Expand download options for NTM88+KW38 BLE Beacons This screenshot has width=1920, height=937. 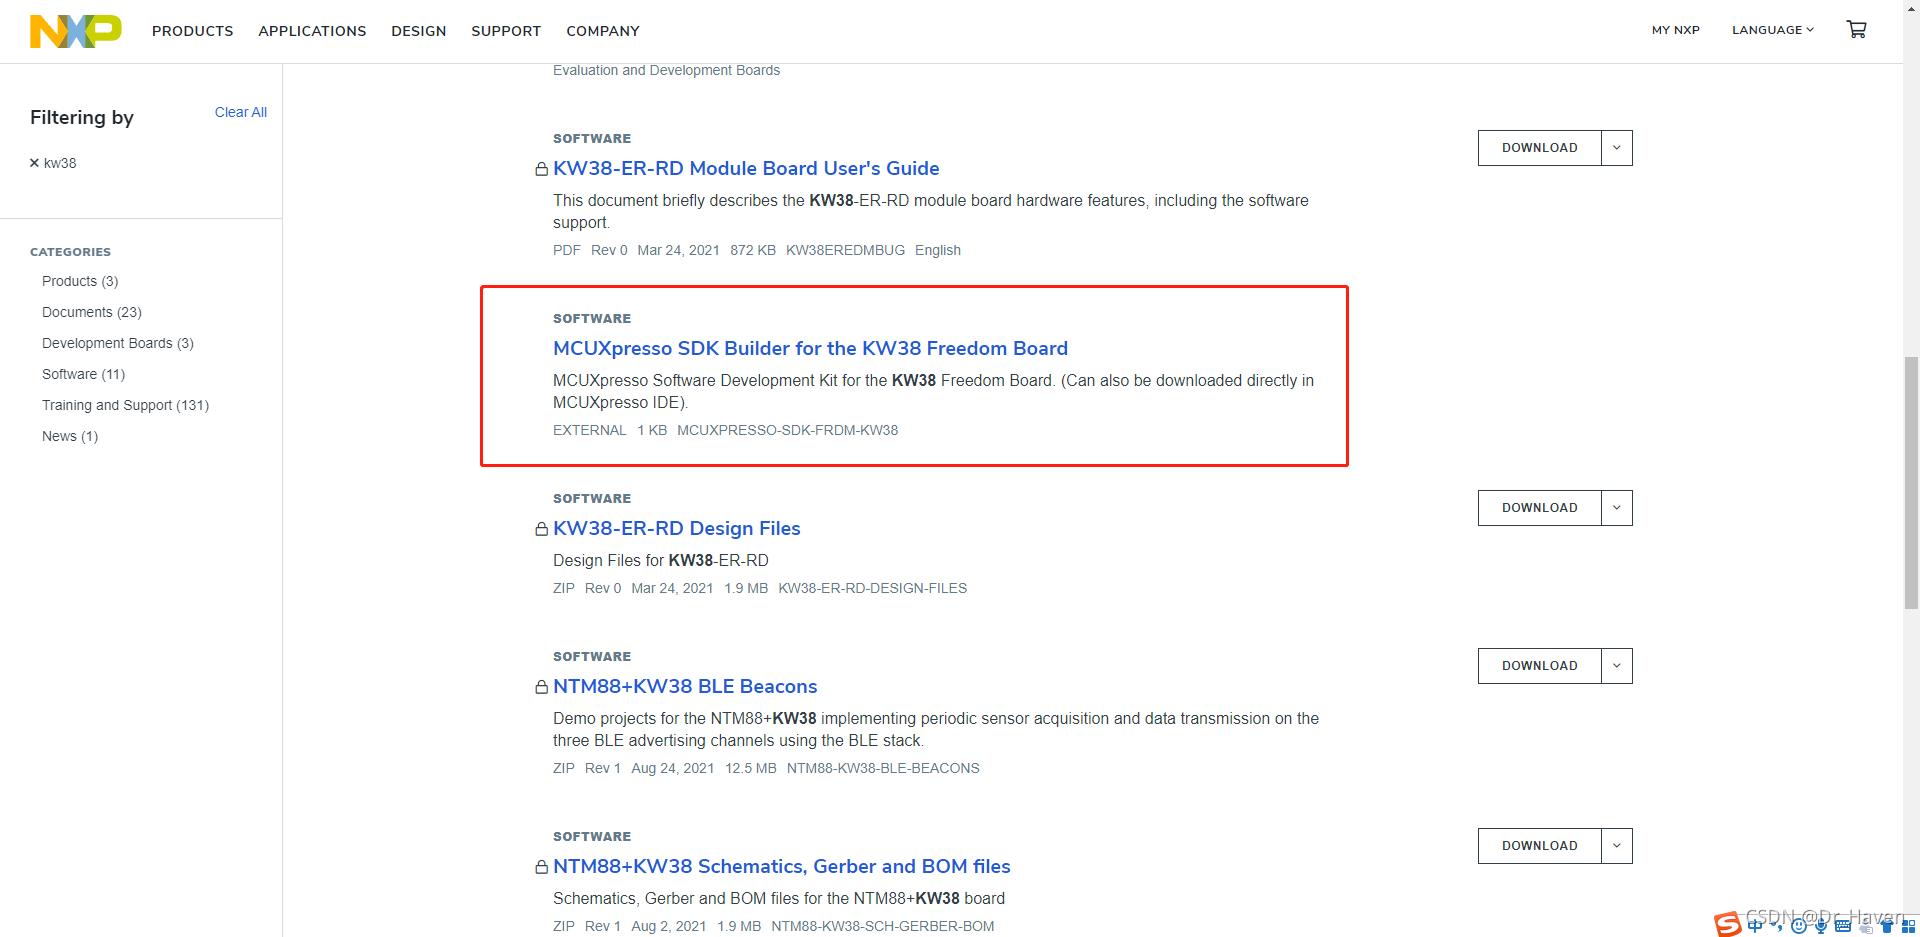click(x=1617, y=666)
